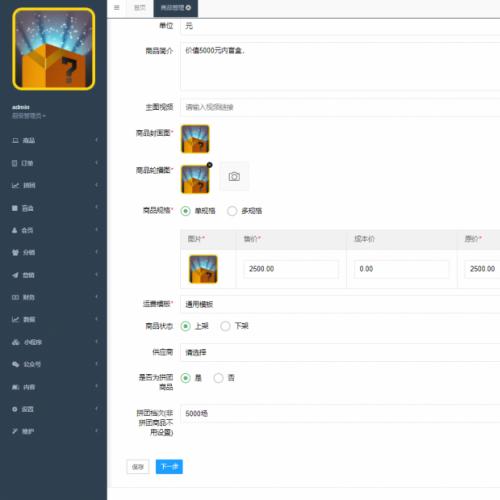Open maintenance item with the wrench icon
Image resolution: width=500 pixels, height=500 pixels.
(53, 432)
